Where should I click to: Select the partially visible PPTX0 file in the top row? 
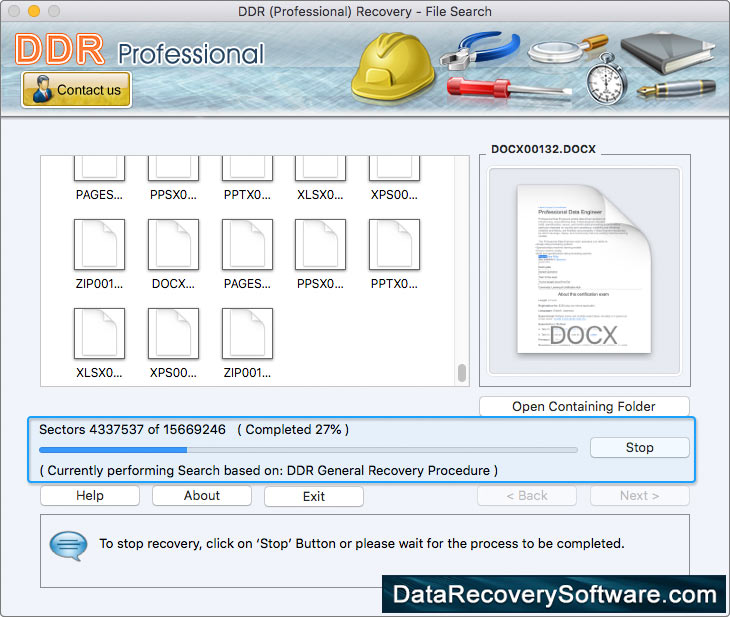tap(247, 169)
